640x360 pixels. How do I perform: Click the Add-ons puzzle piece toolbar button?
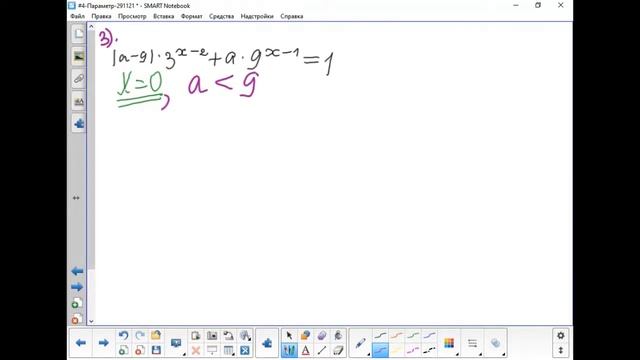(x=267, y=343)
